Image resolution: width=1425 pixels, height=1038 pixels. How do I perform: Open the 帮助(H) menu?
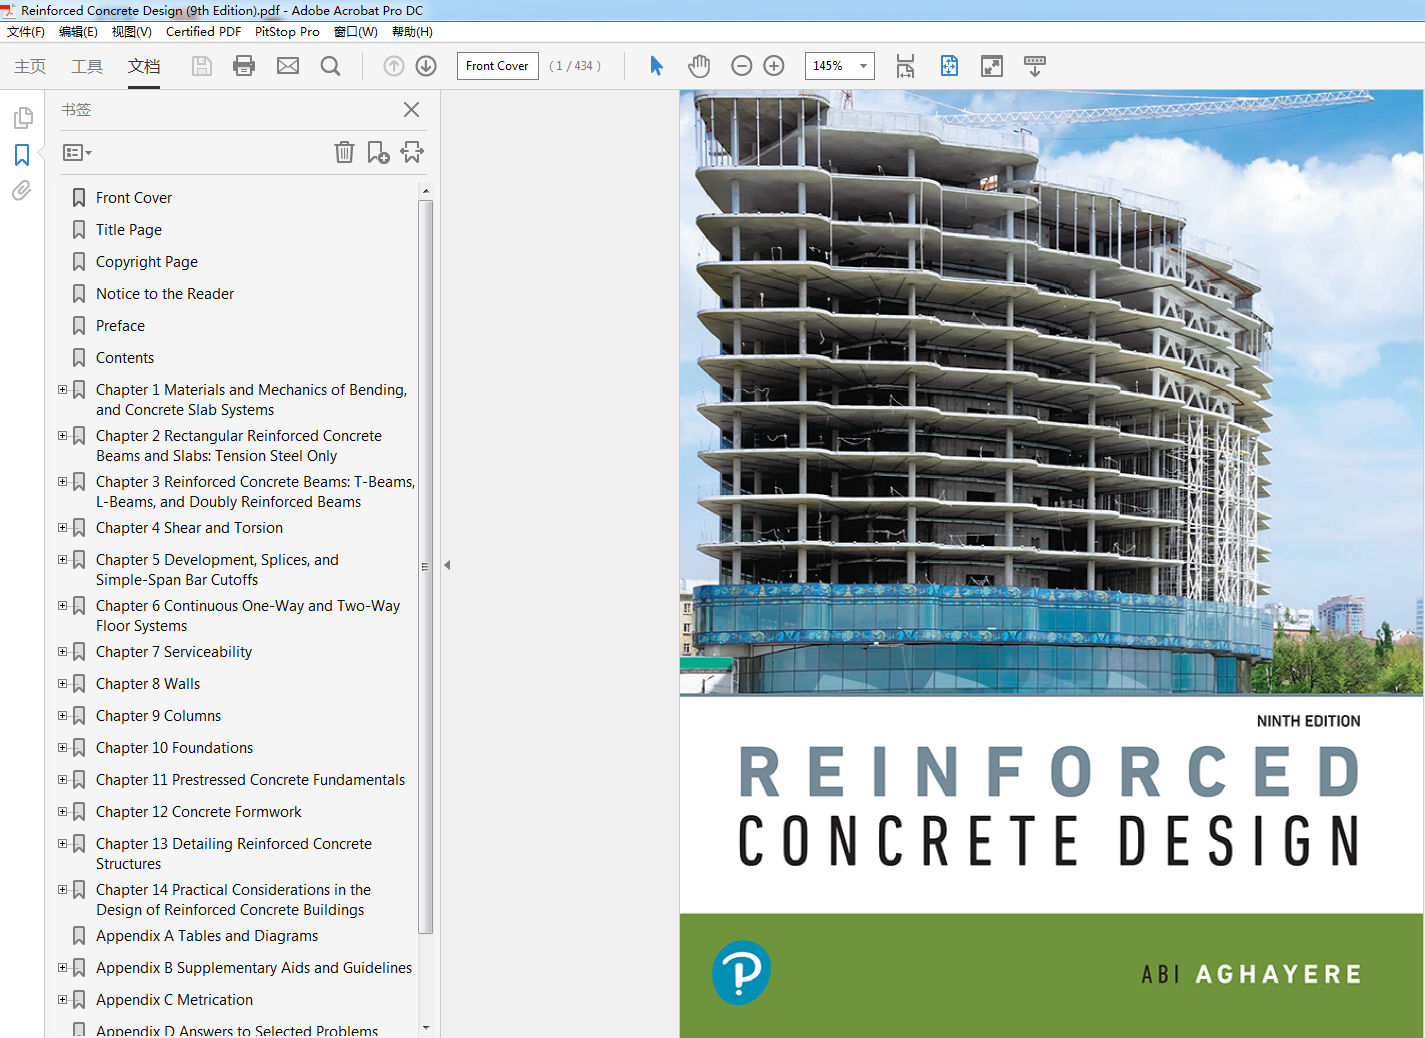point(412,32)
